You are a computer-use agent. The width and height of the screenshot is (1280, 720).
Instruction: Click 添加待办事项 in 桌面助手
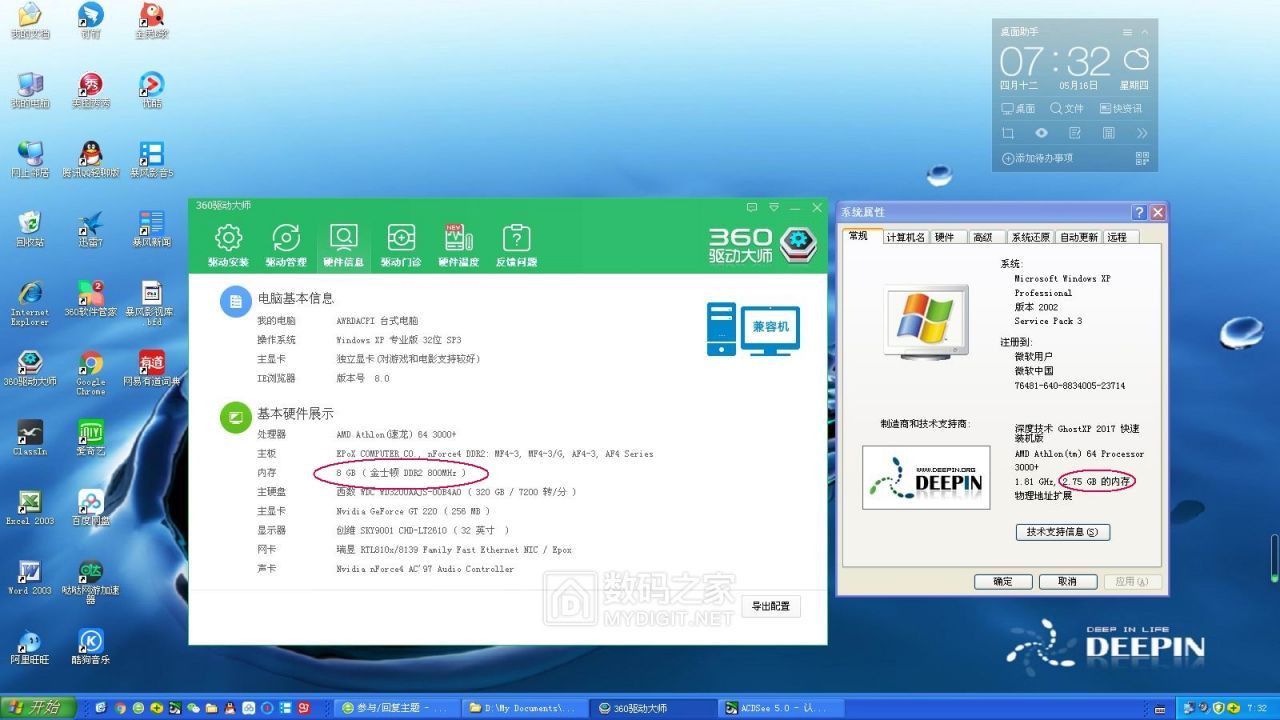[x=1037, y=158]
